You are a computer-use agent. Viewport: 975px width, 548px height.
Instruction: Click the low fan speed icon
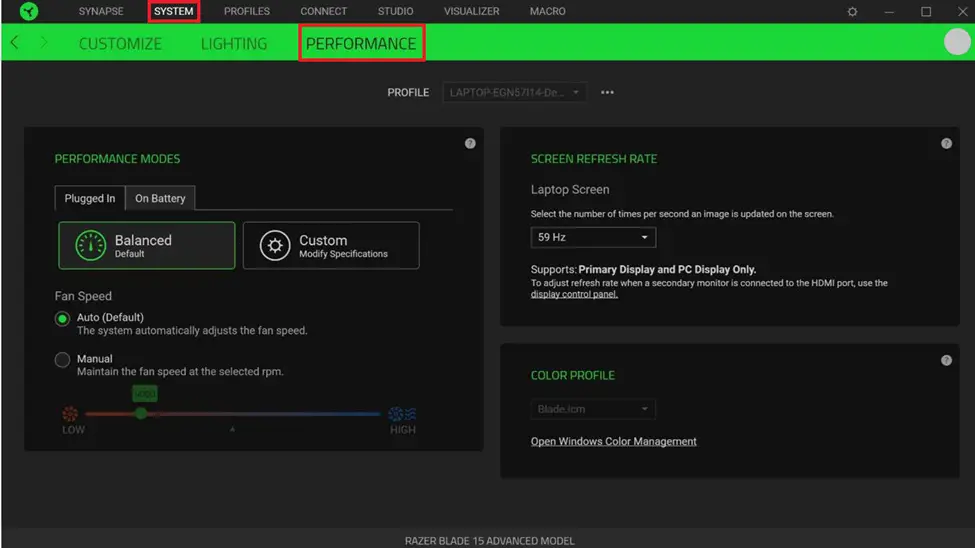tap(70, 414)
